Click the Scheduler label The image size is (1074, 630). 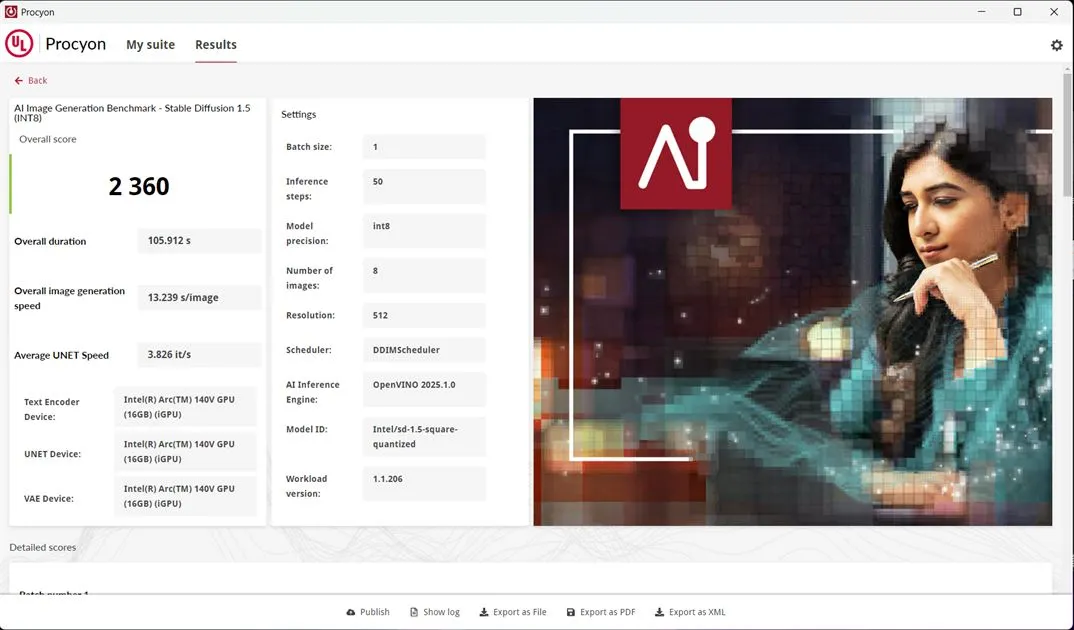[308, 350]
